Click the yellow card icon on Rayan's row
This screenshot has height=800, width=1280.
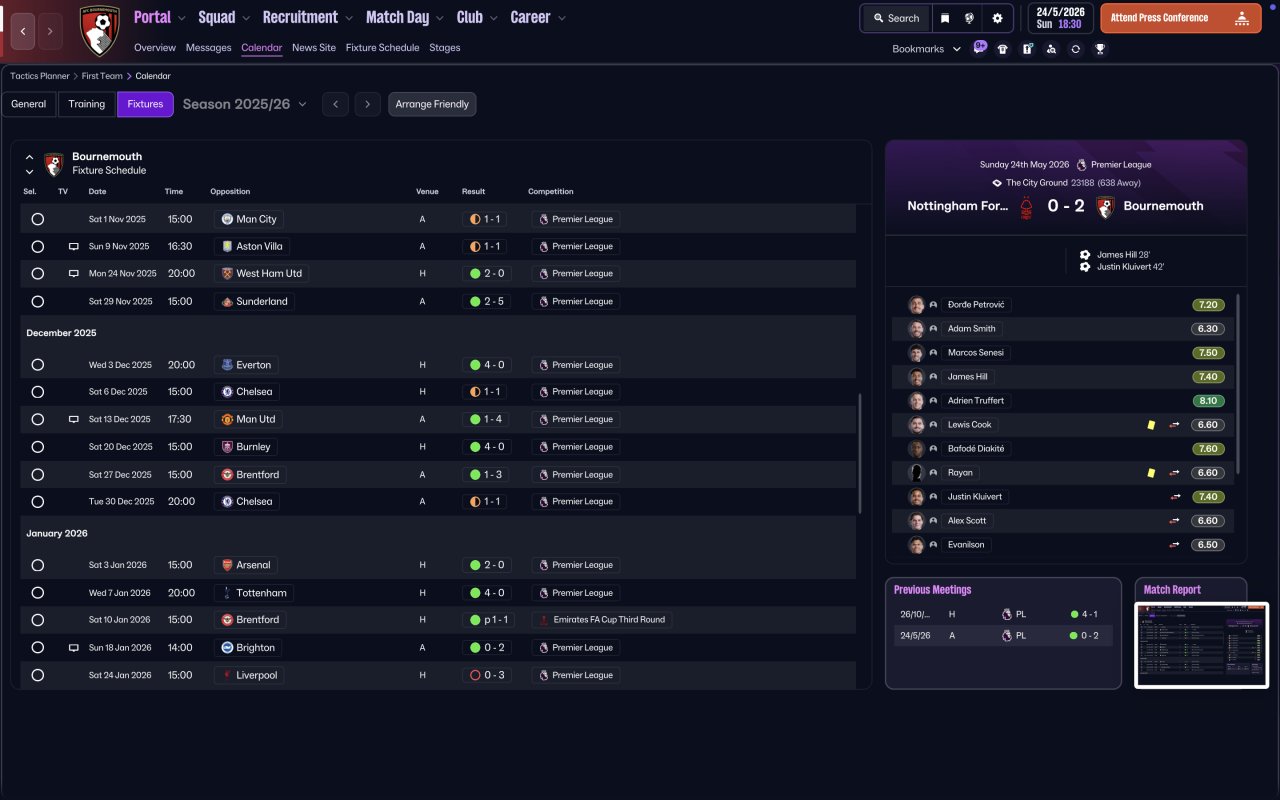[1151, 473]
